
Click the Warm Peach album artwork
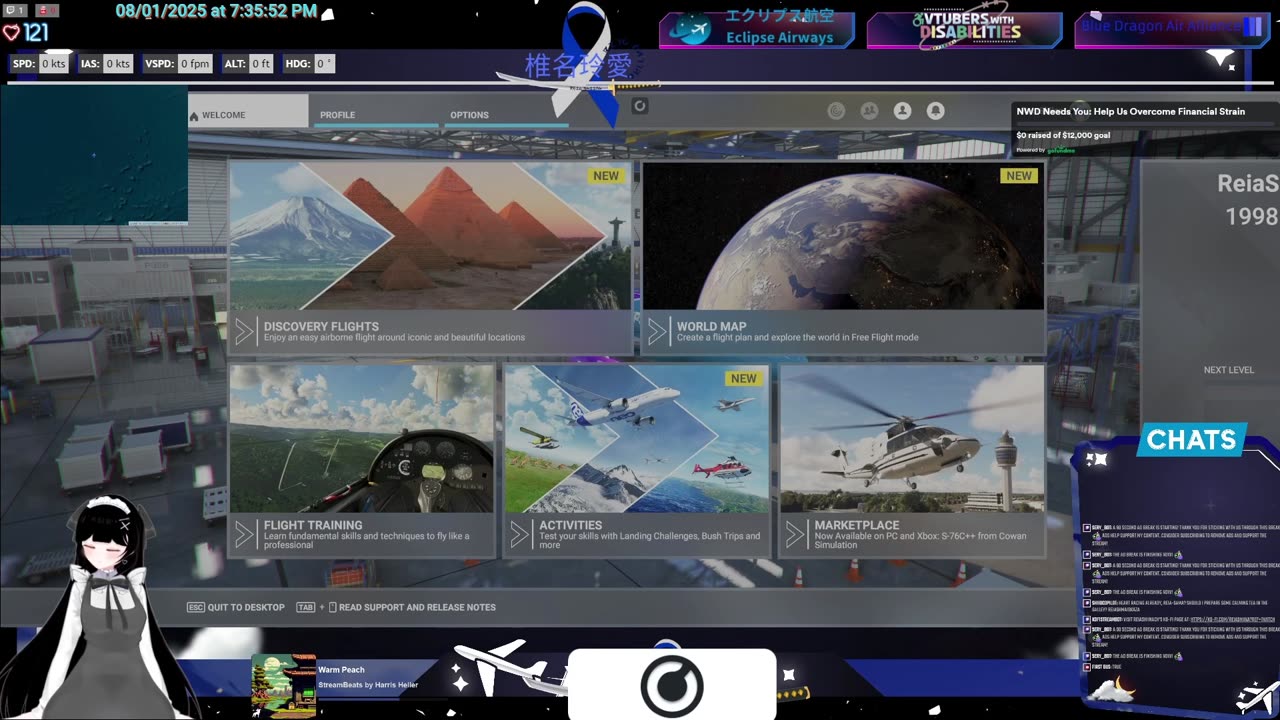[x=283, y=686]
